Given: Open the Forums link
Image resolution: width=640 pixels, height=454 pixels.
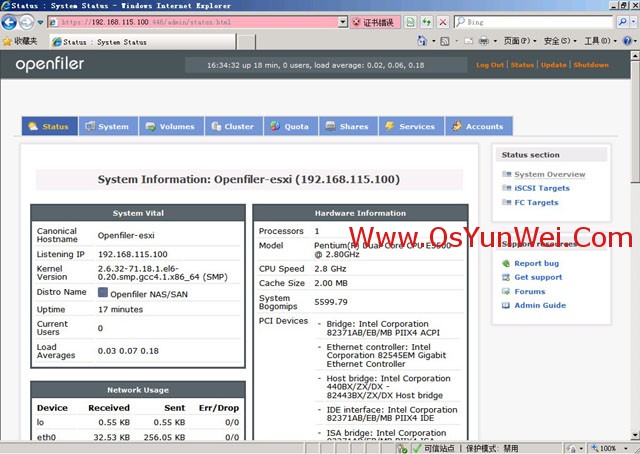Looking at the screenshot, I should (x=529, y=292).
